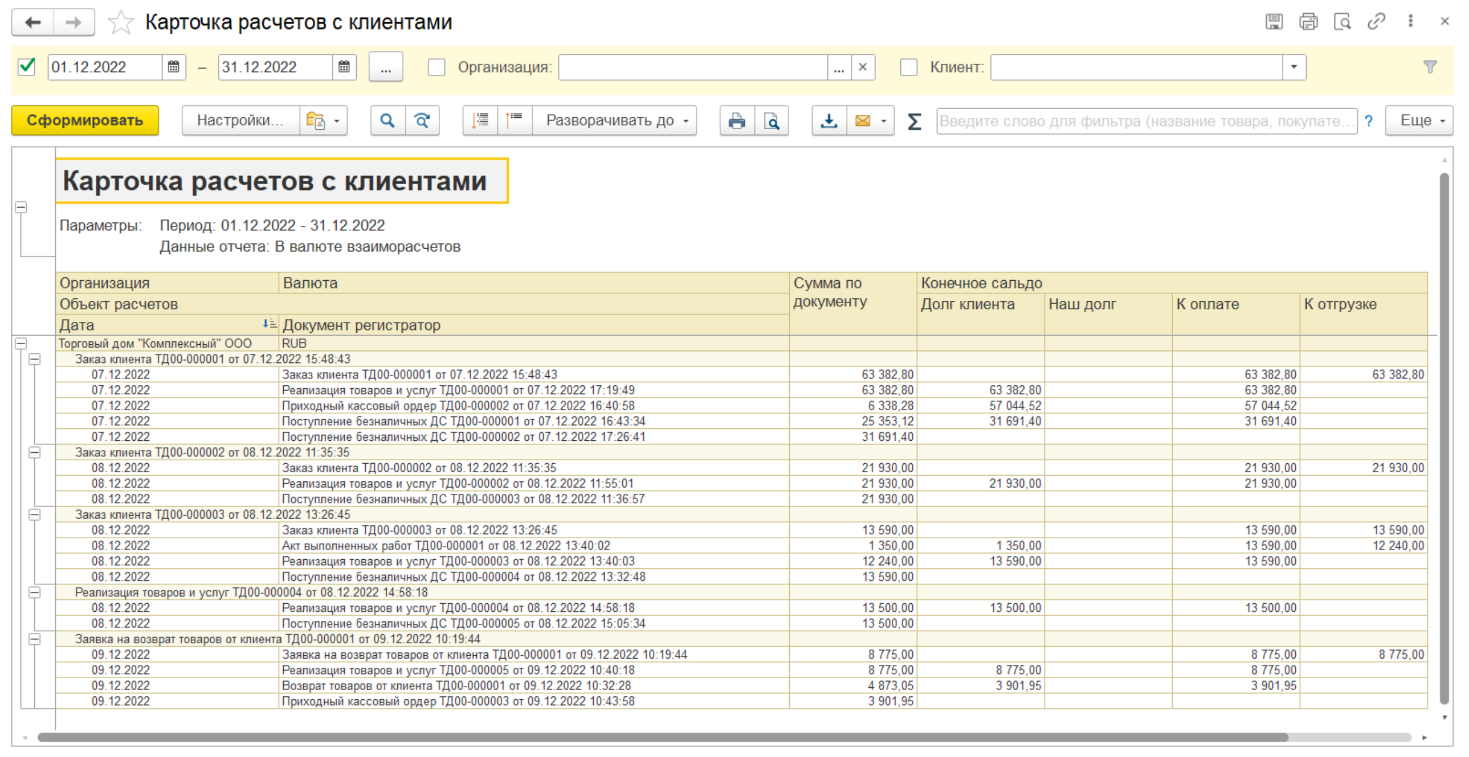Open the Разворачивать до dropdown
1469x757 pixels.
point(614,121)
